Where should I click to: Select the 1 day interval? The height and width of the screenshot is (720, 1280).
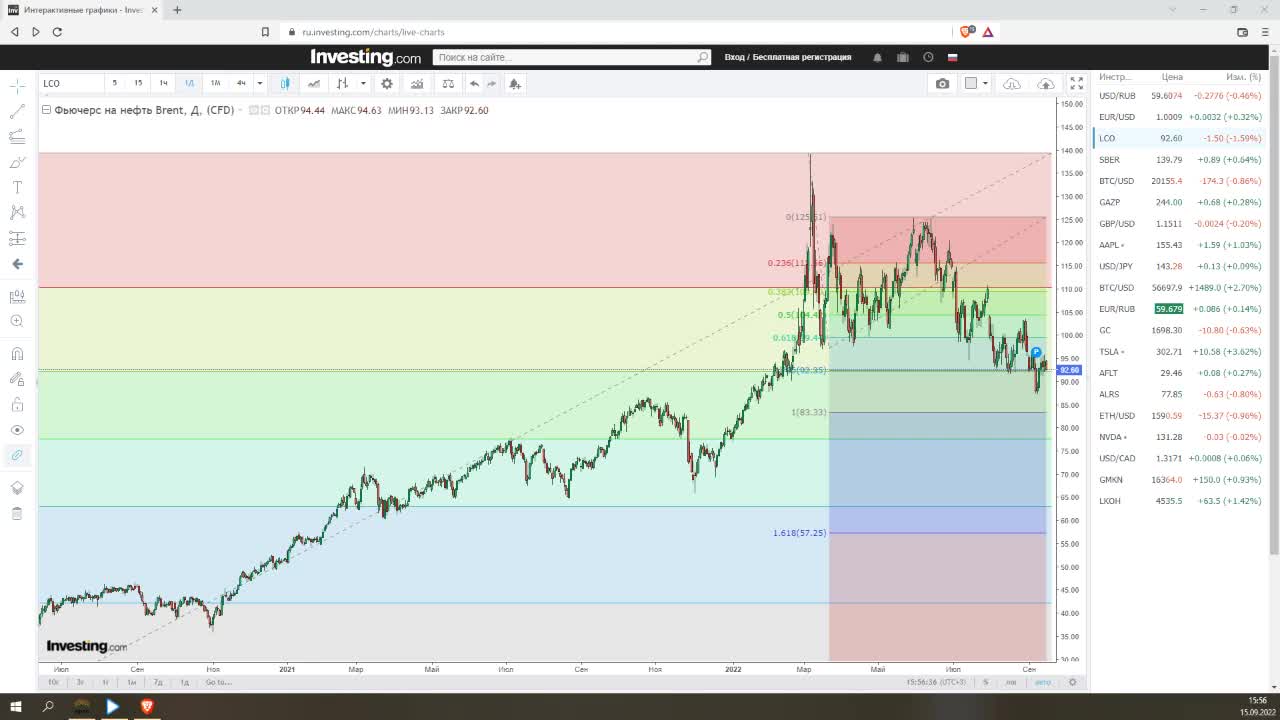pyautogui.click(x=189, y=83)
